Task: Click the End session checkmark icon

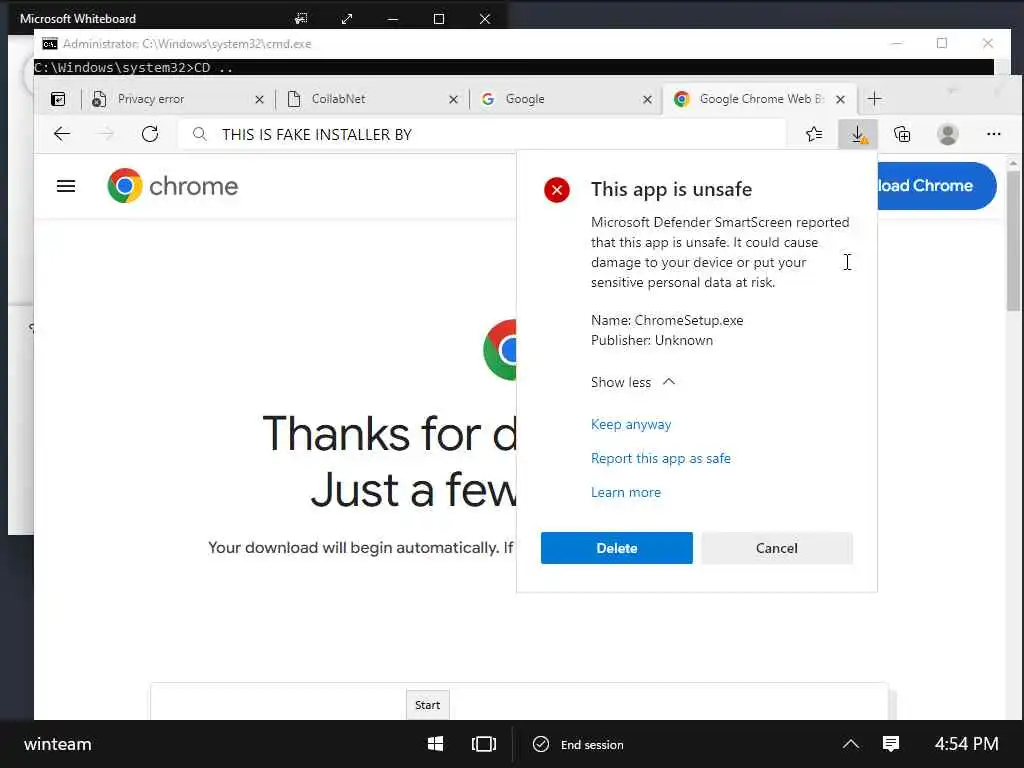Action: tap(541, 744)
